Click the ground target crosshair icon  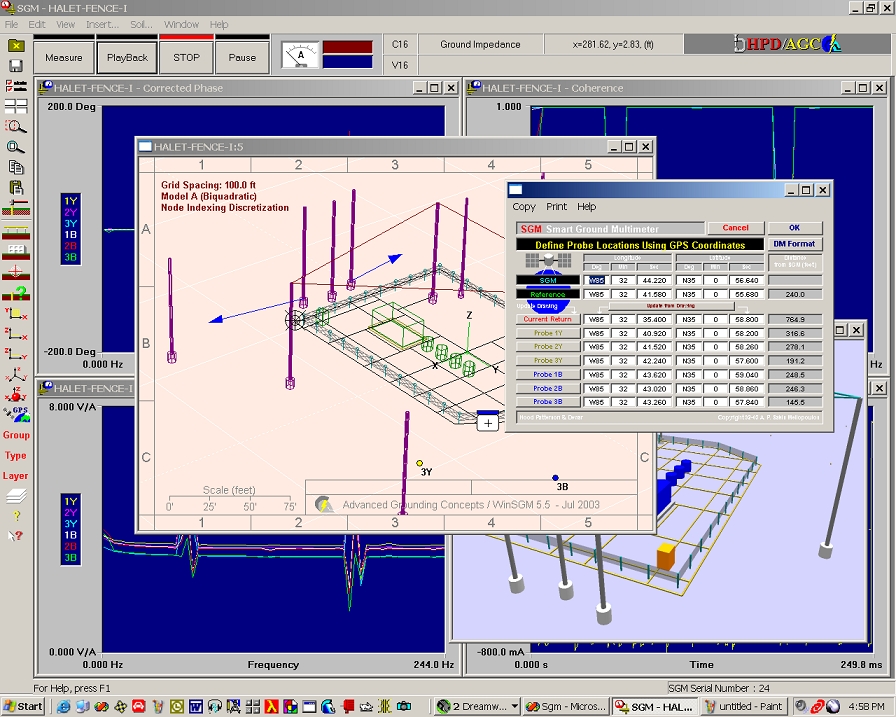point(16,272)
